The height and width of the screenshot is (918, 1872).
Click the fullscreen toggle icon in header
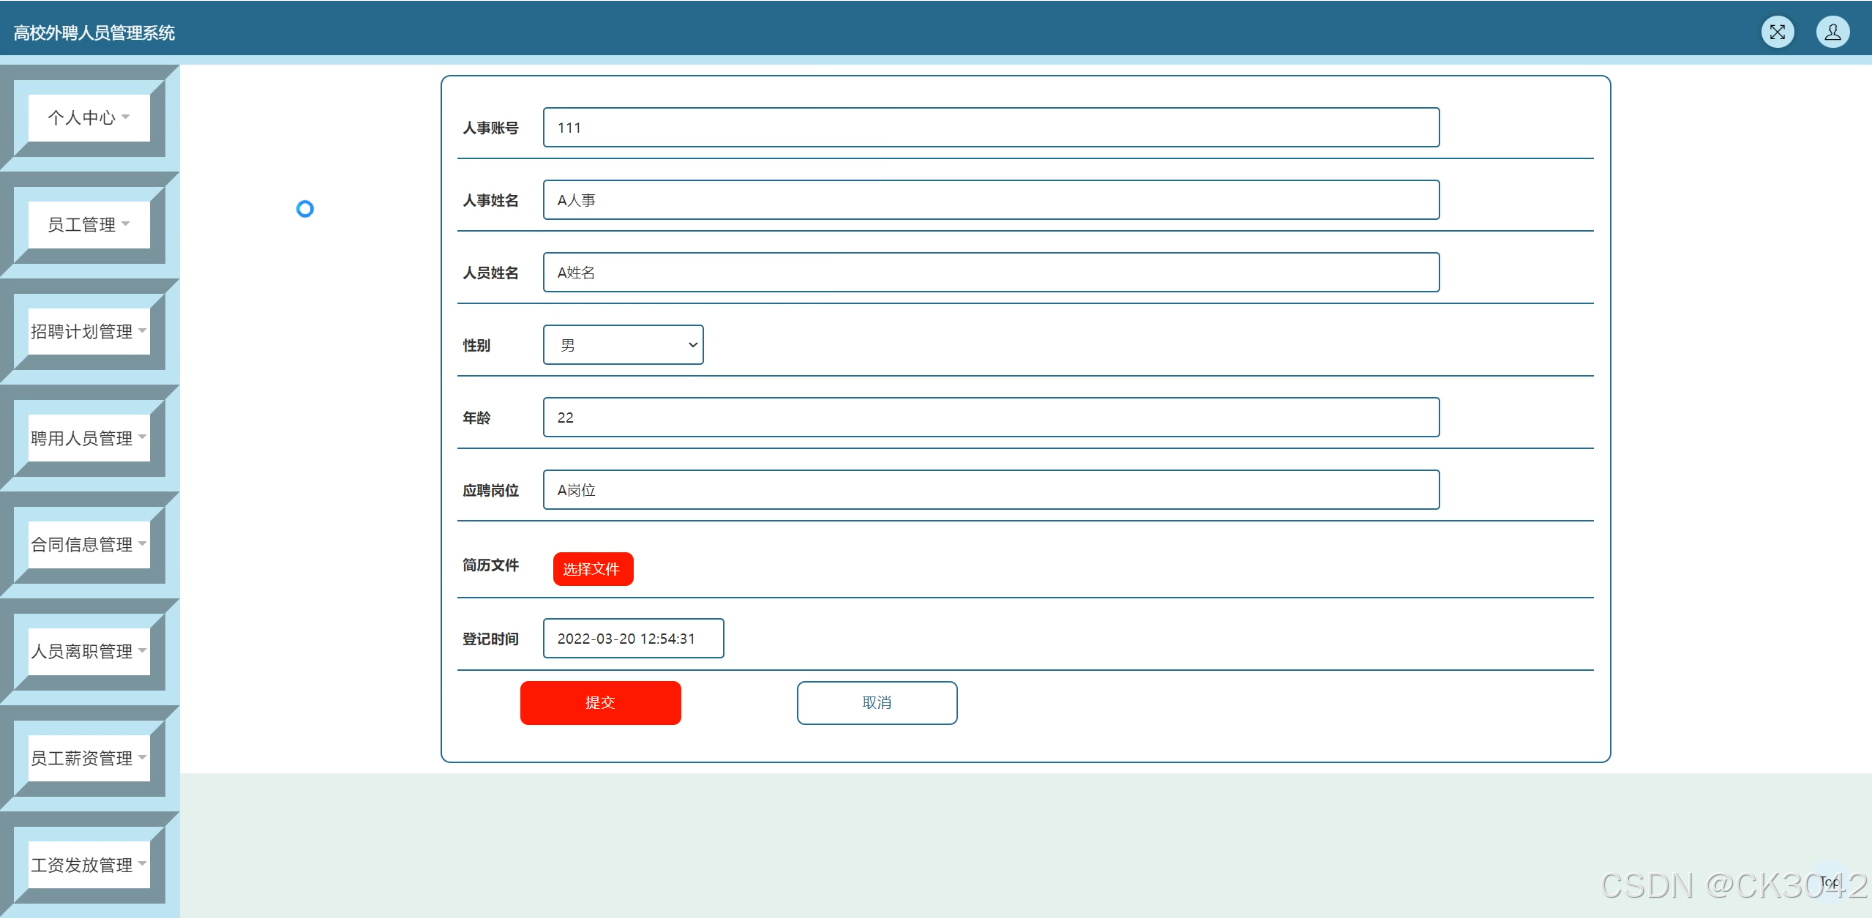(1777, 32)
